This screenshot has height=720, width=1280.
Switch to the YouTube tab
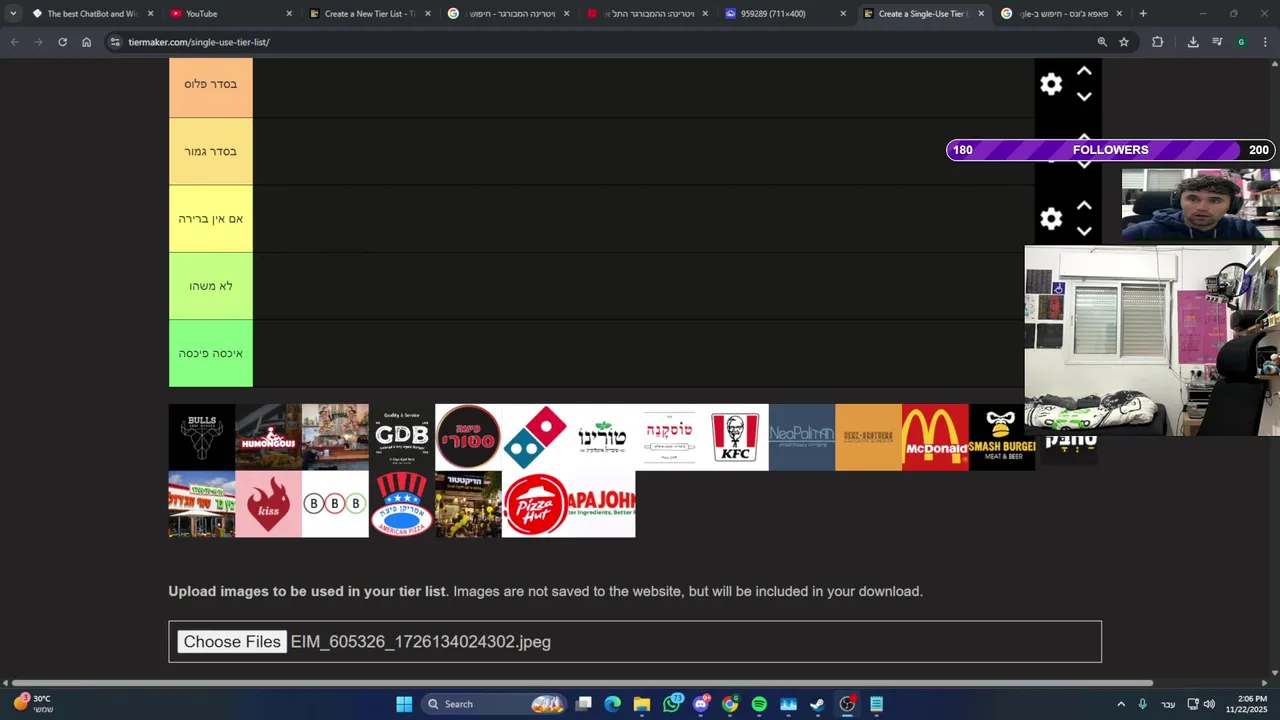229,14
